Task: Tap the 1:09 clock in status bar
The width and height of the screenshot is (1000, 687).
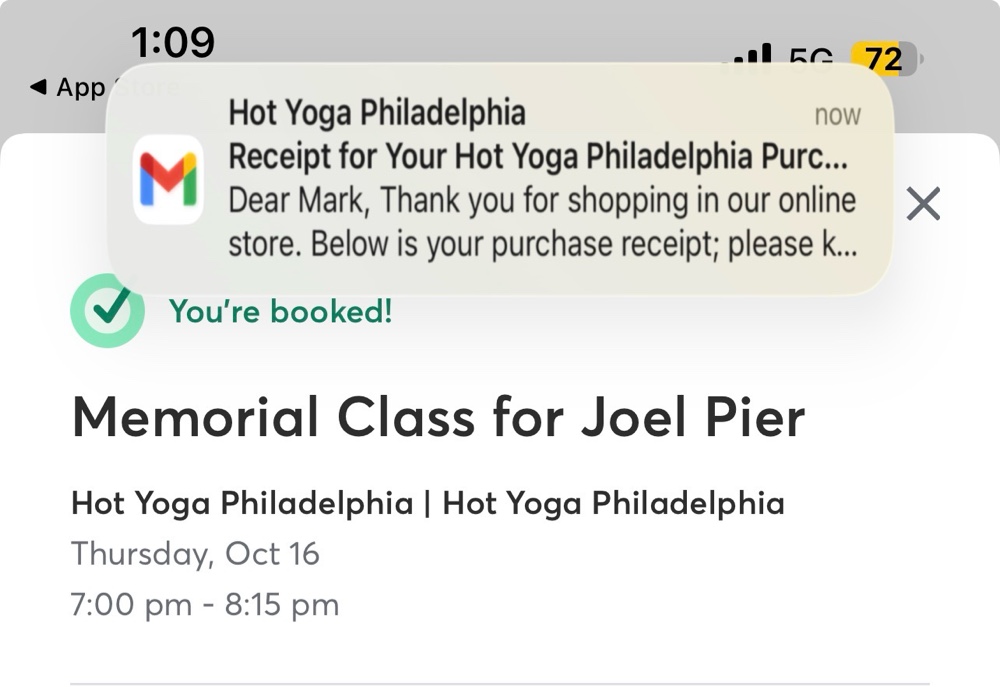Action: tap(172, 42)
